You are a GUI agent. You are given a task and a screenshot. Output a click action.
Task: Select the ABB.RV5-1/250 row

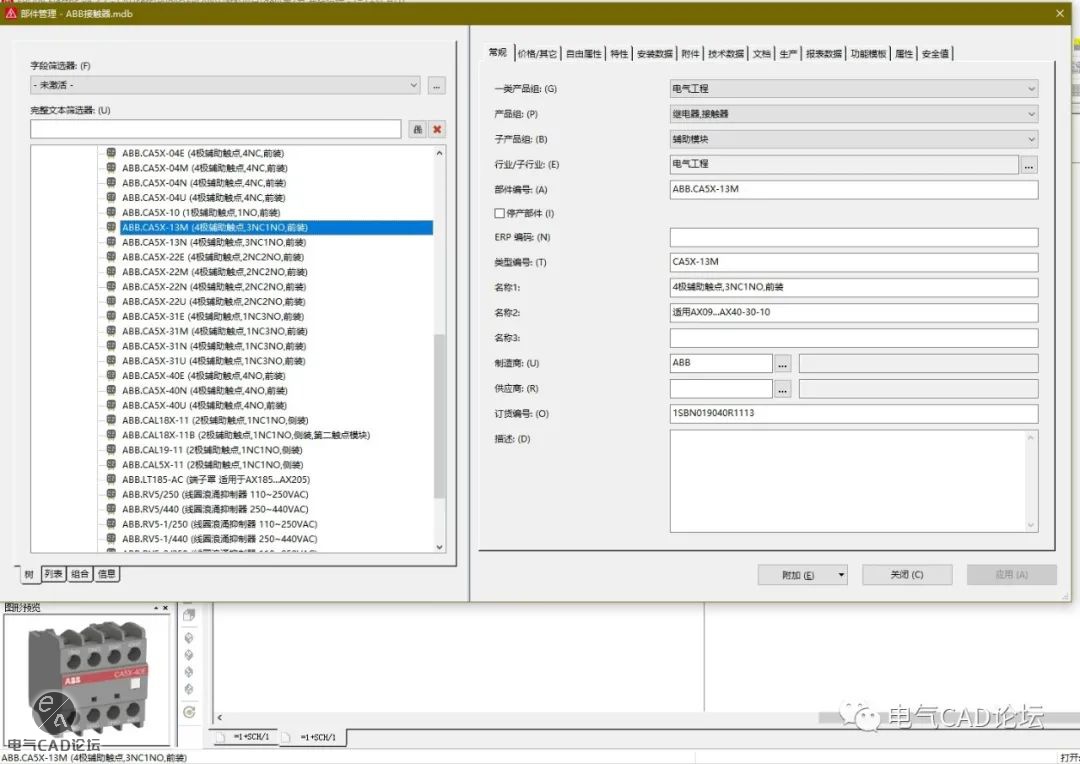220,524
